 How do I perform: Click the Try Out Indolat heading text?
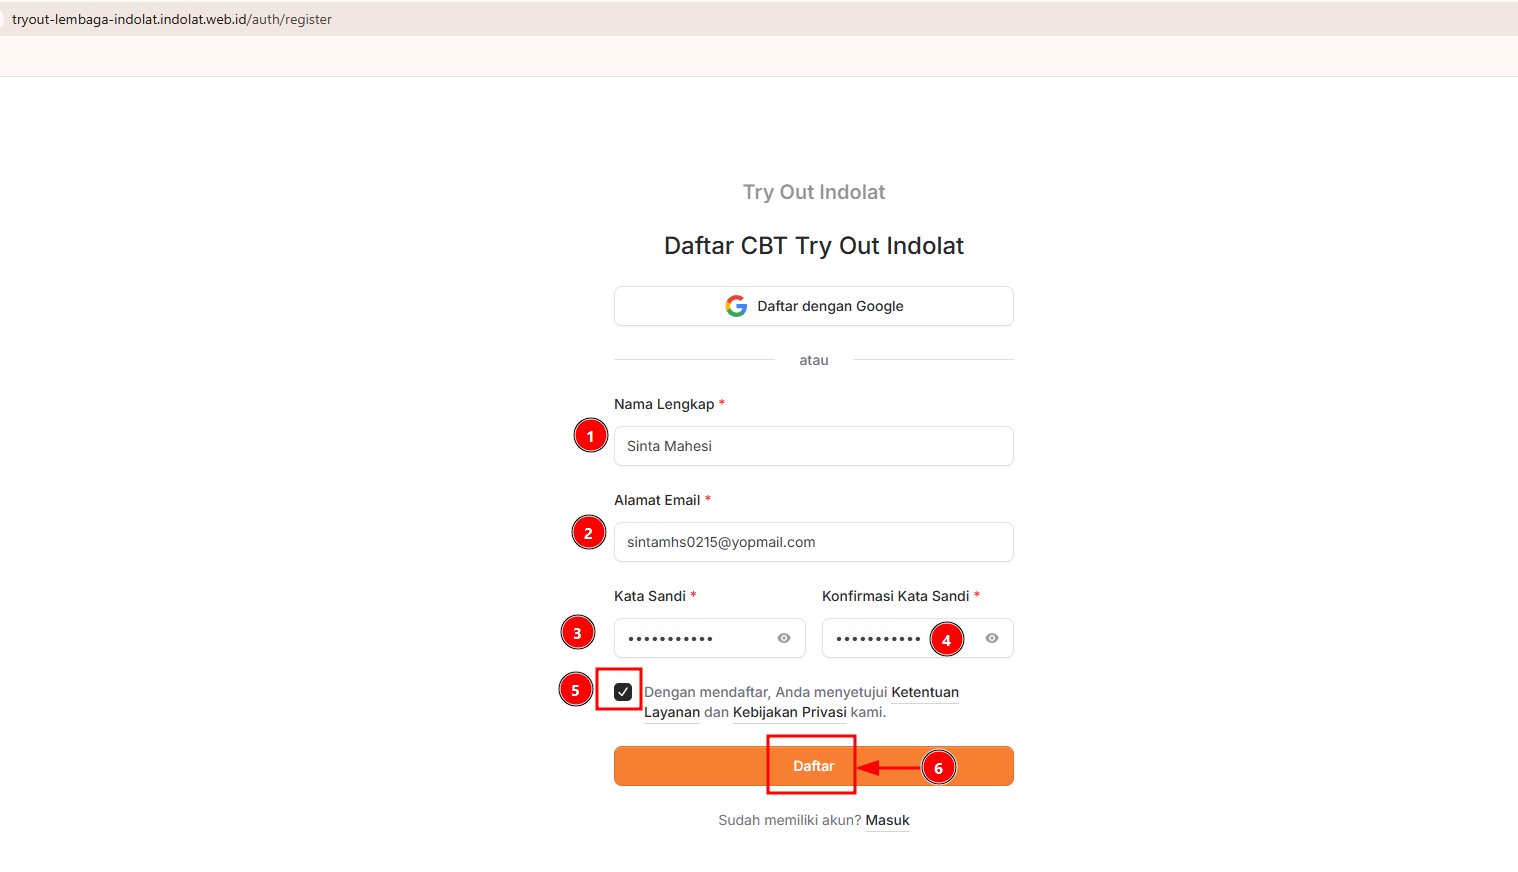(814, 192)
